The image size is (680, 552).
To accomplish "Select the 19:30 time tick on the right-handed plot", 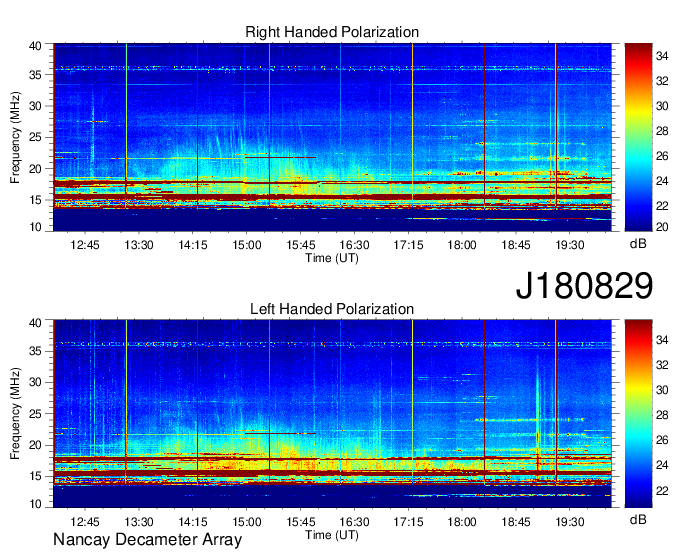I will coord(570,245).
